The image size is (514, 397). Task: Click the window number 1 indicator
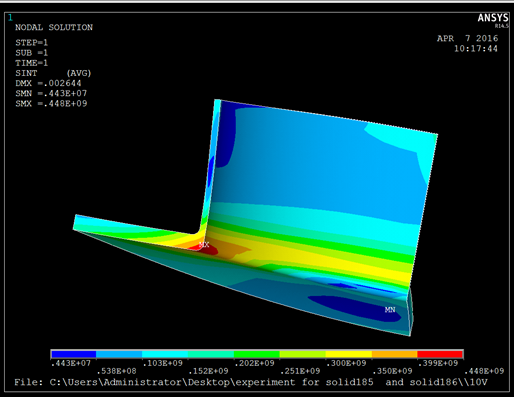[x=11, y=17]
